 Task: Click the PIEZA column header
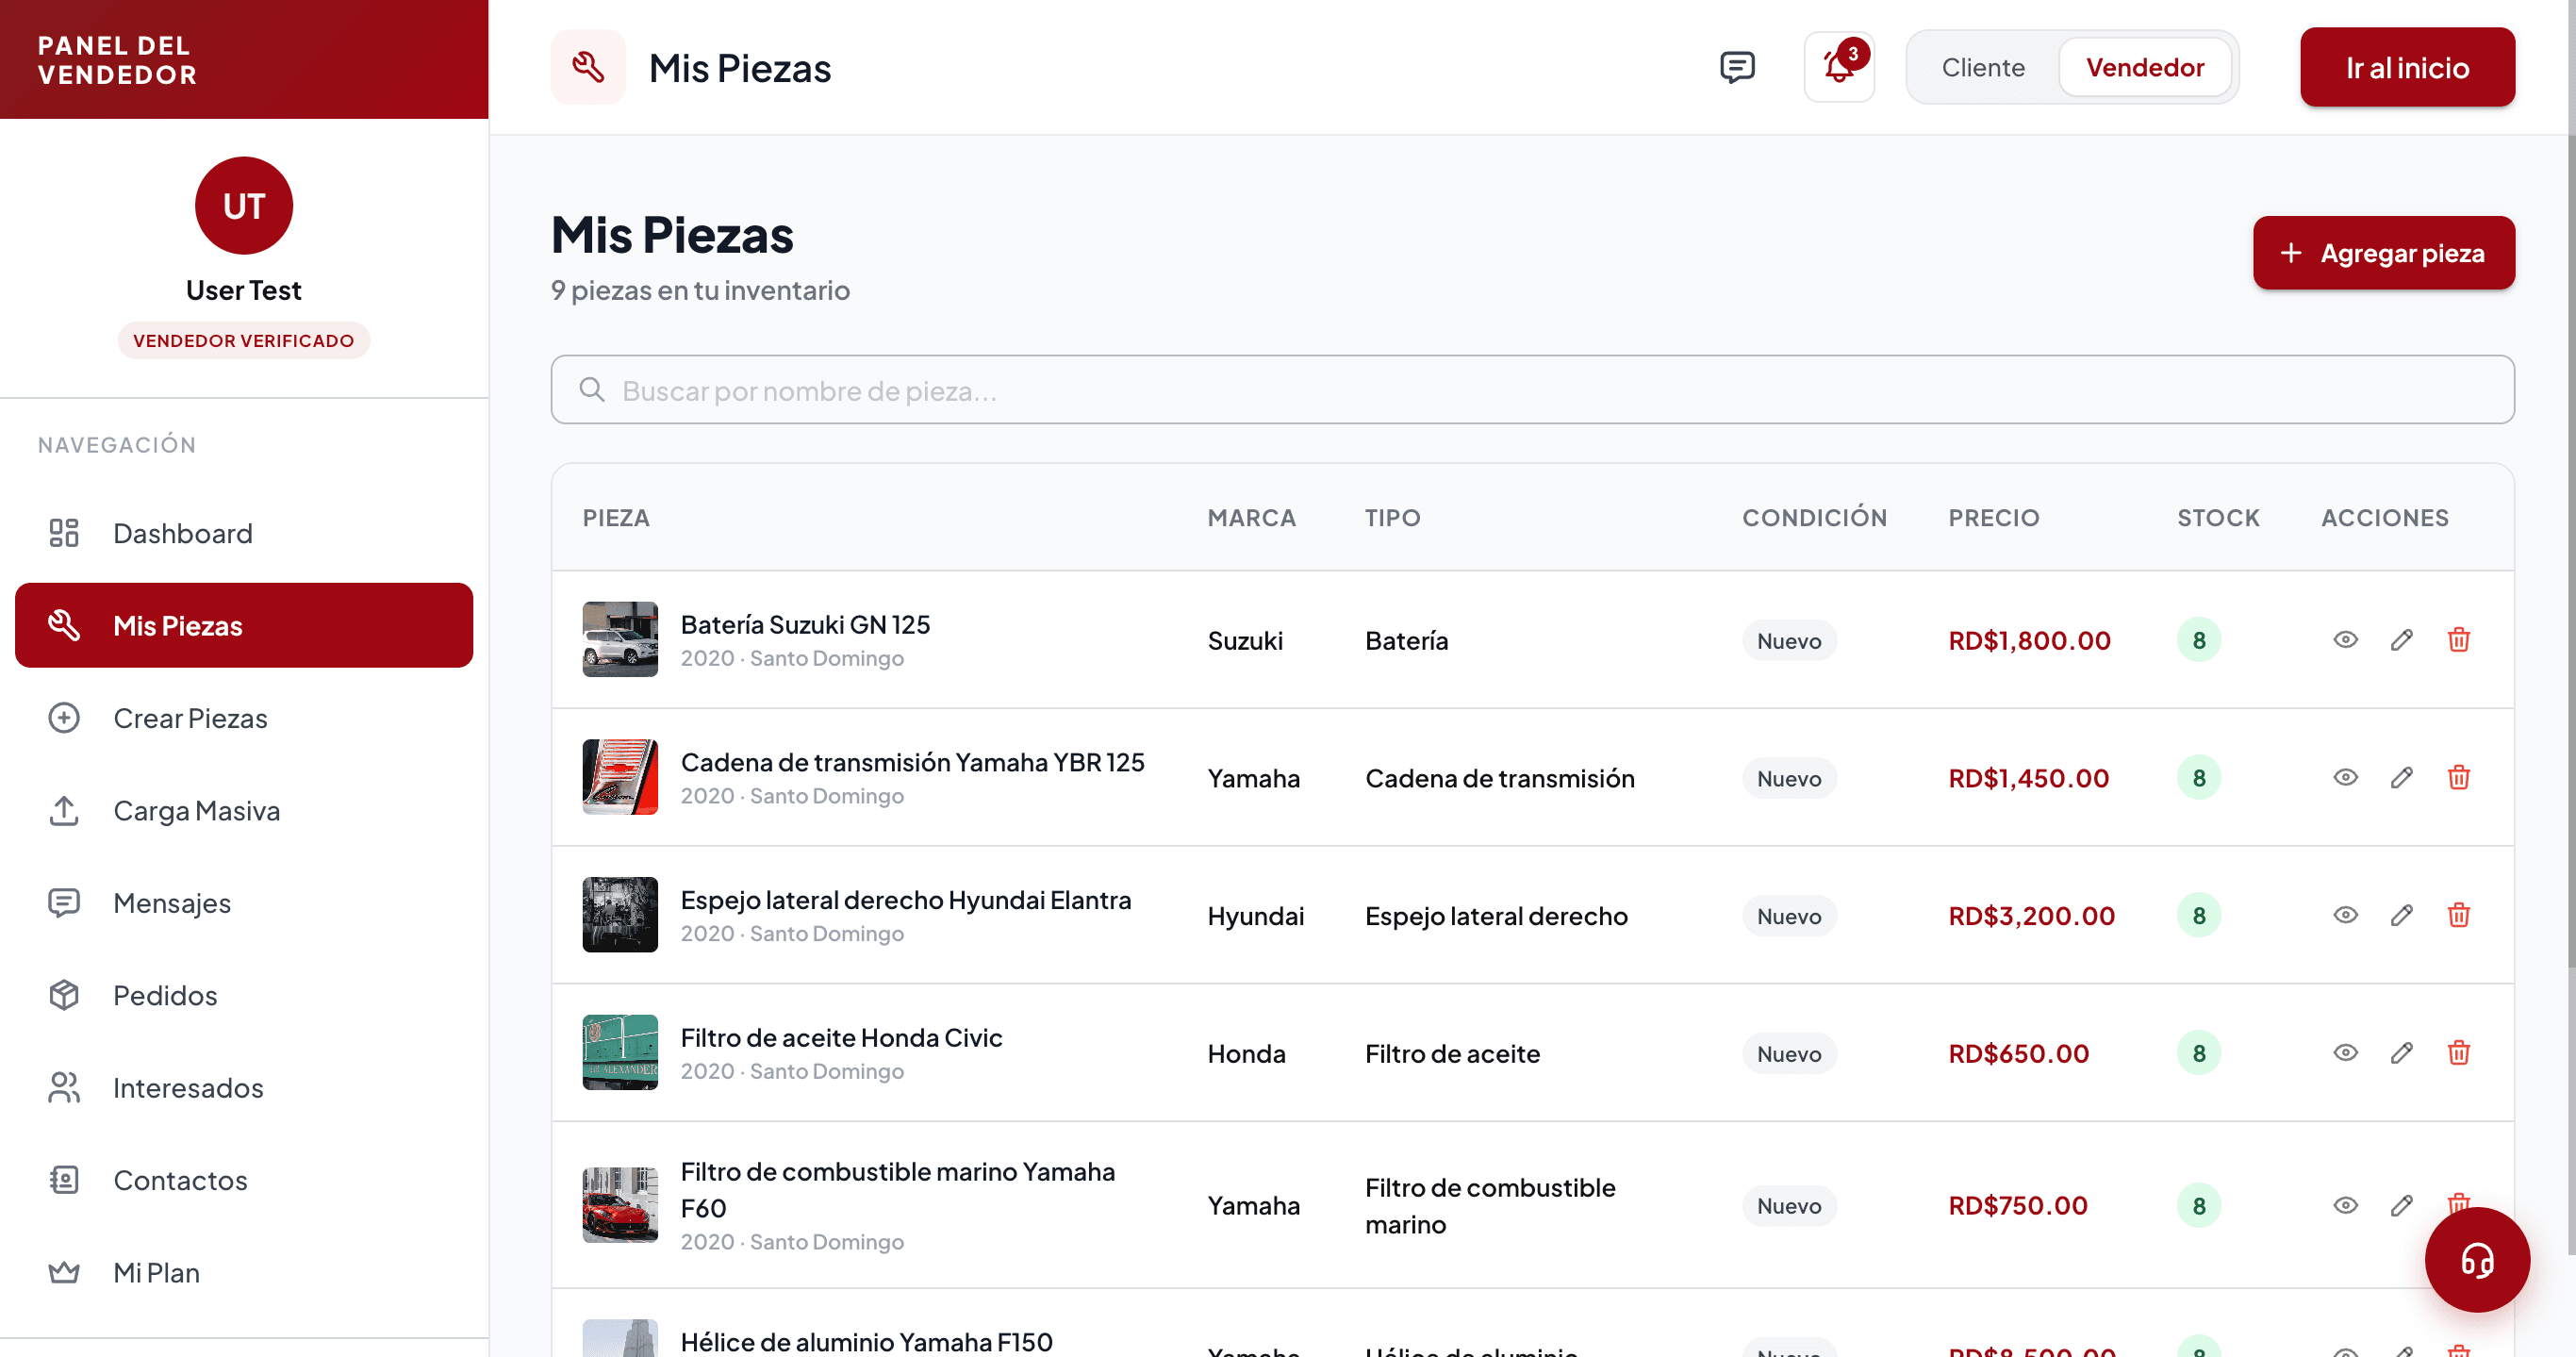point(616,517)
